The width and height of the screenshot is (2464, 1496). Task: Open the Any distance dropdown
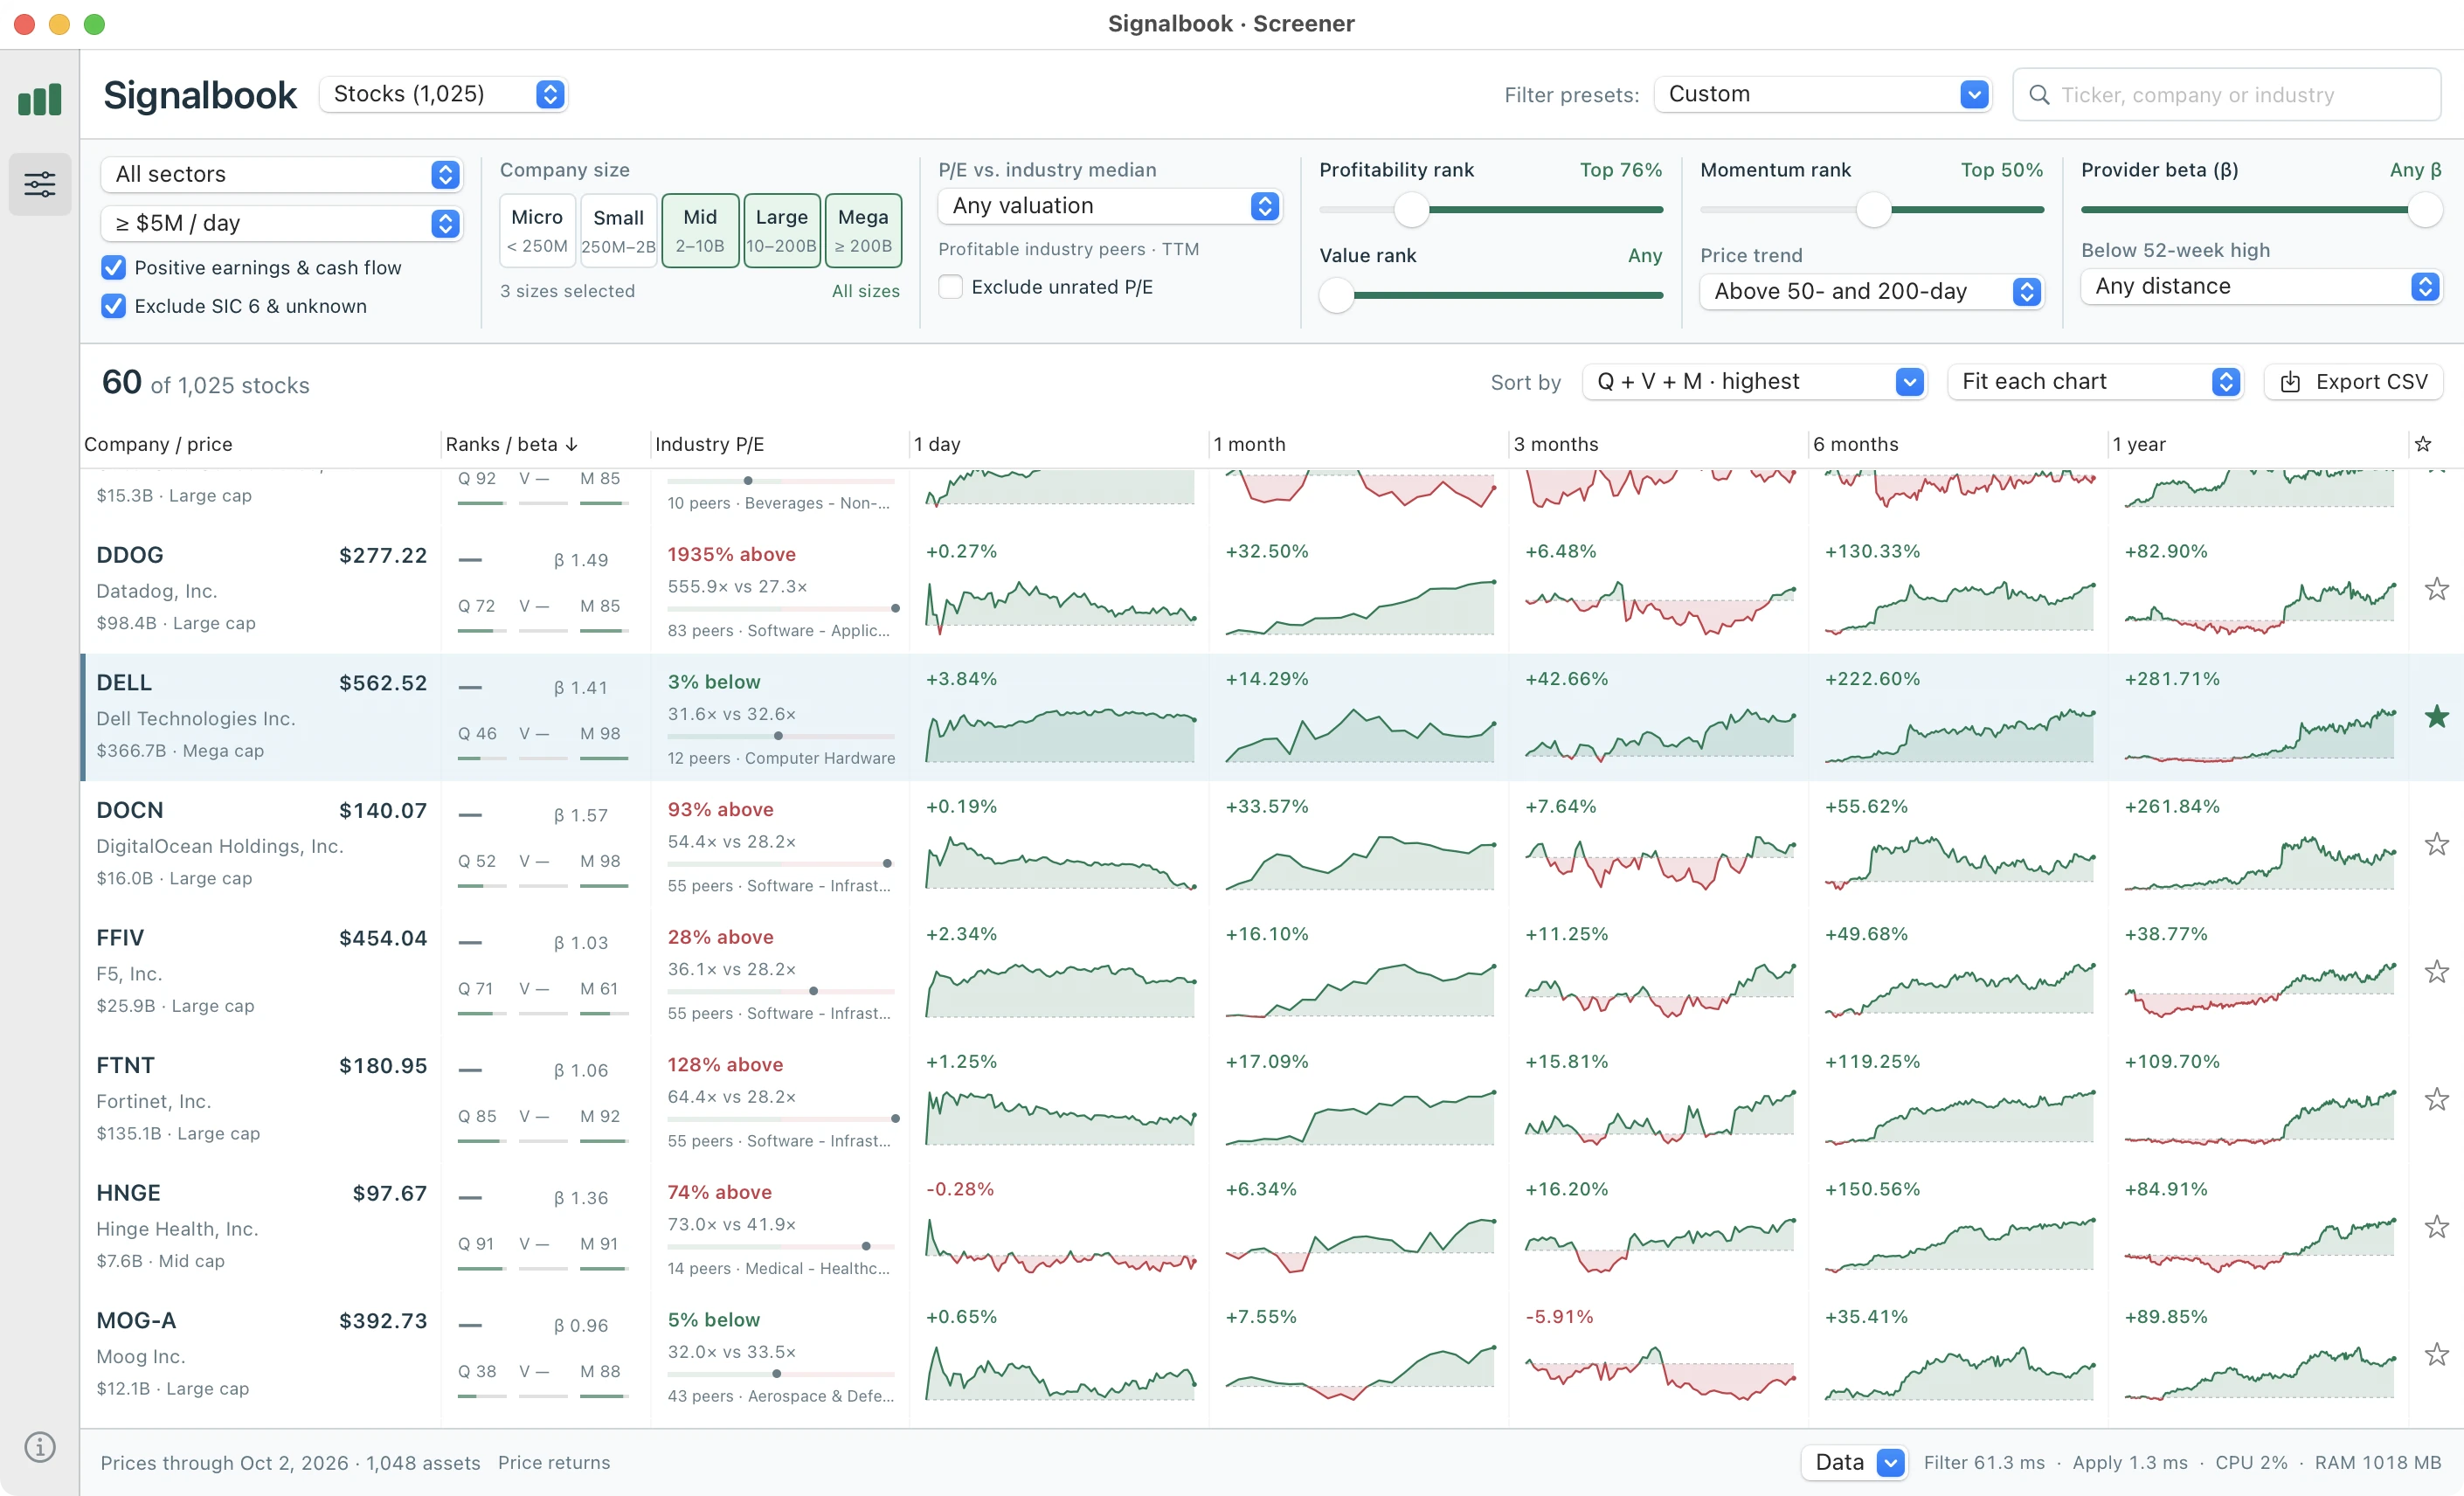pyautogui.click(x=2261, y=286)
